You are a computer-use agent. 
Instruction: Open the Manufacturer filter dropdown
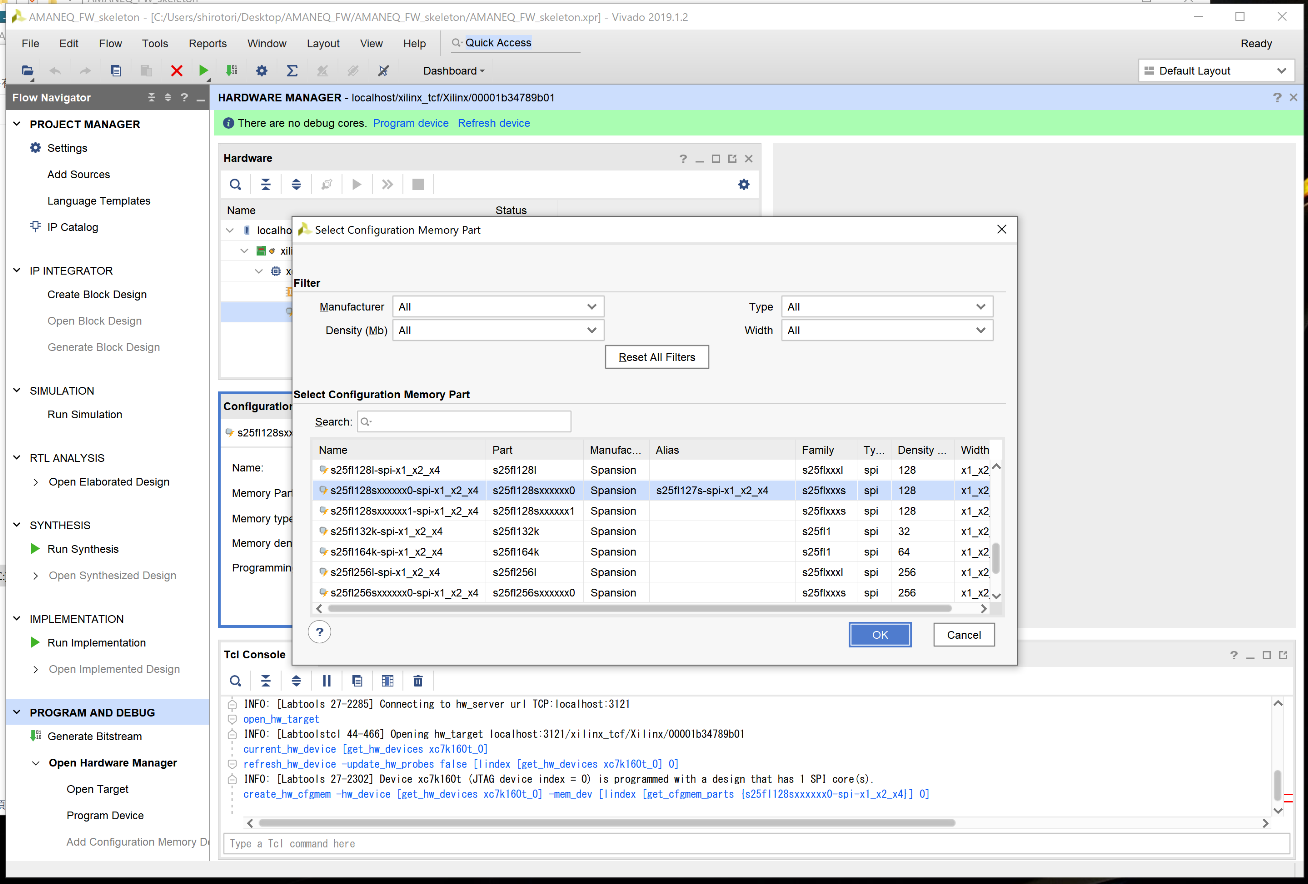click(498, 307)
